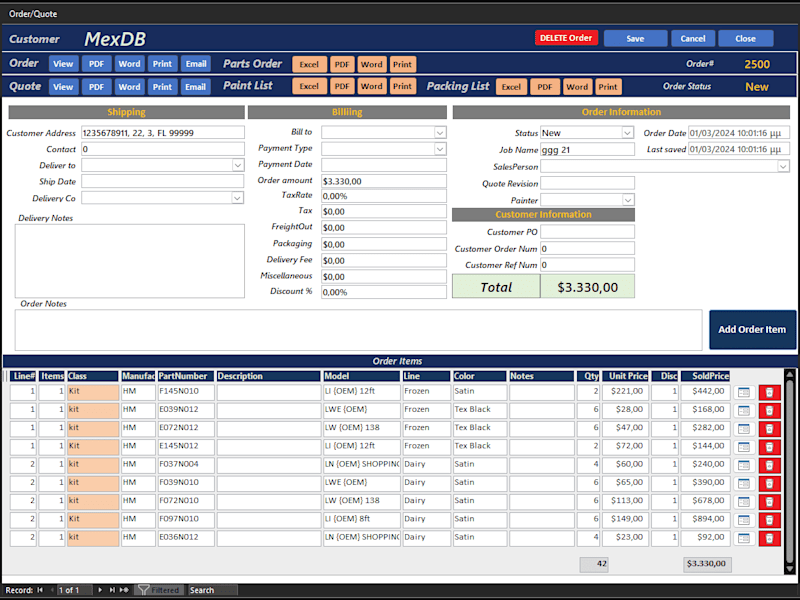This screenshot has height=600, width=800.
Task: Open the Bill to dropdown
Action: 440,133
